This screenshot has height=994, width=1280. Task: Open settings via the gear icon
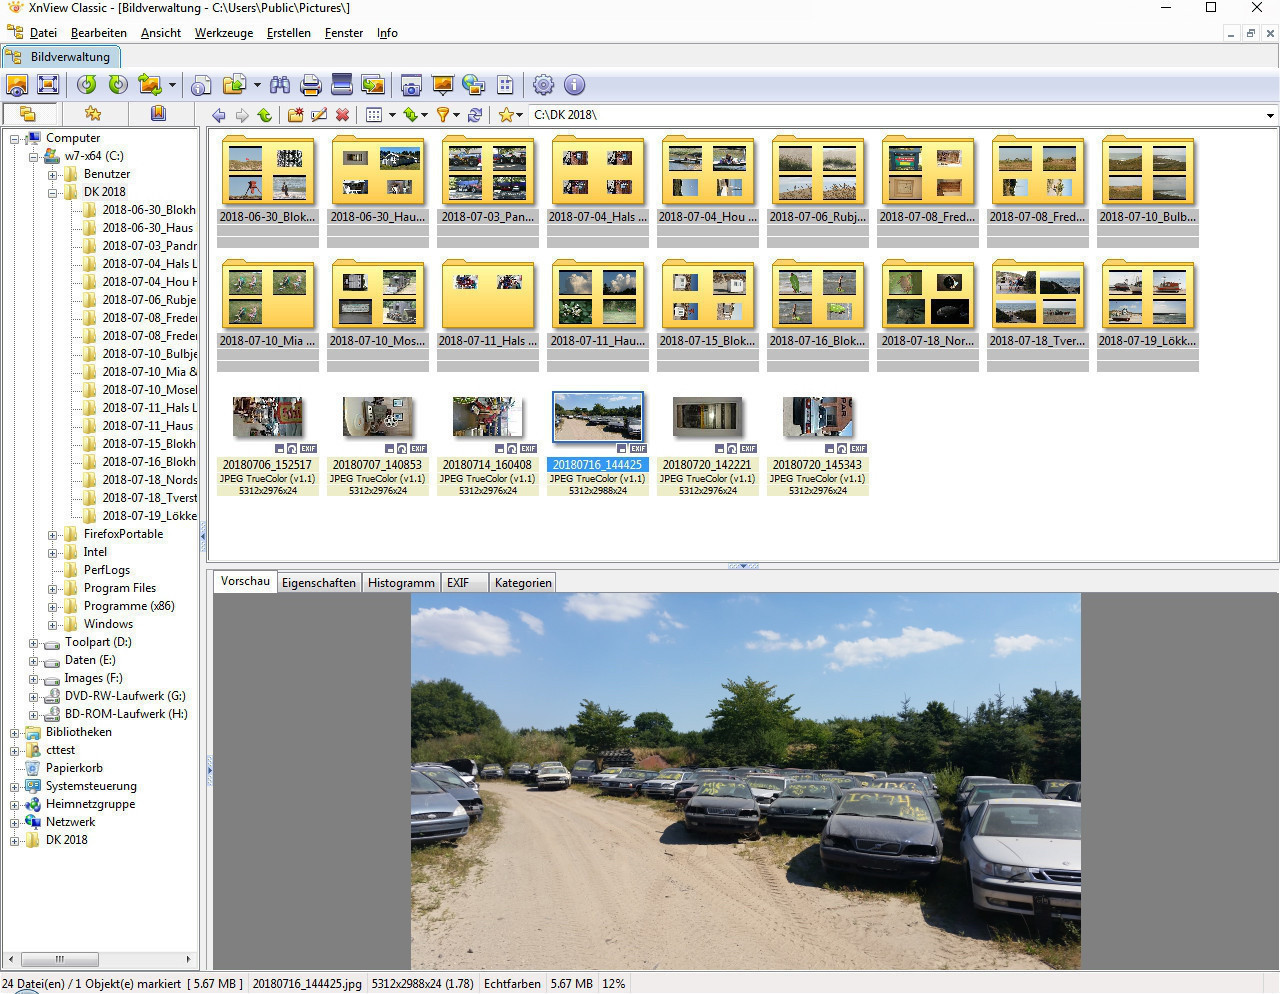point(543,85)
